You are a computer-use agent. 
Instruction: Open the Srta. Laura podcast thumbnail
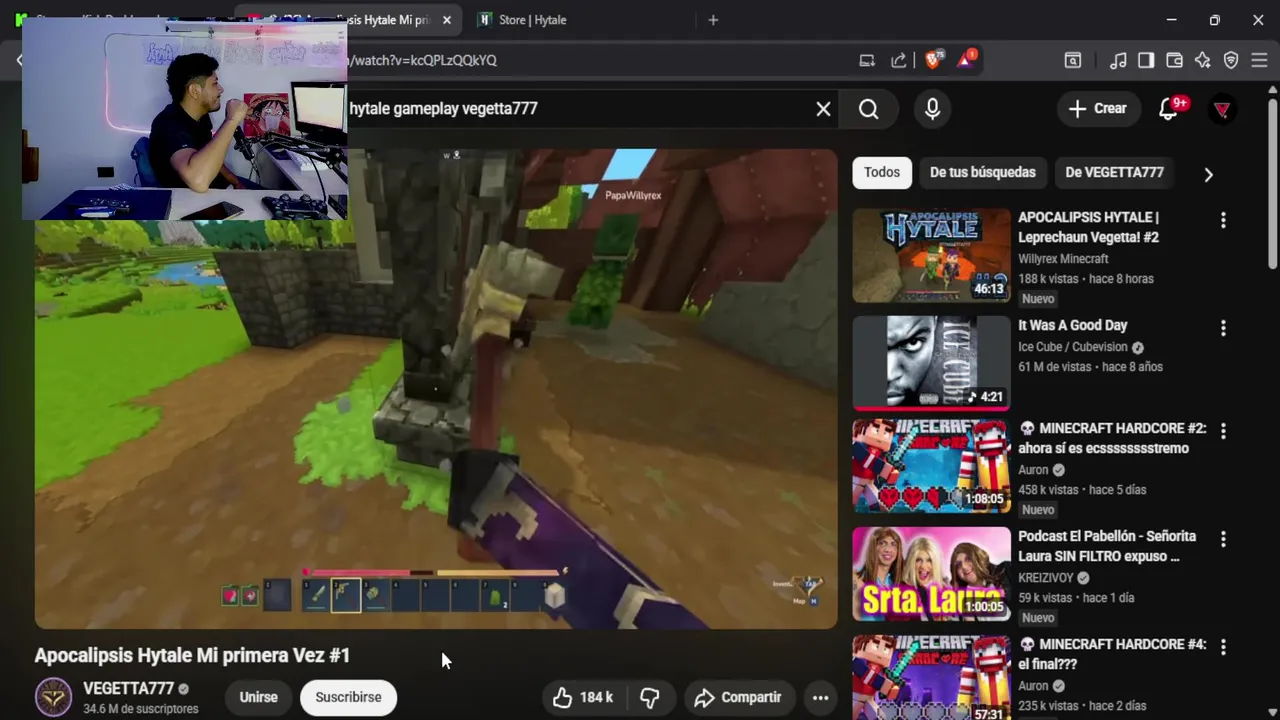pyautogui.click(x=931, y=574)
